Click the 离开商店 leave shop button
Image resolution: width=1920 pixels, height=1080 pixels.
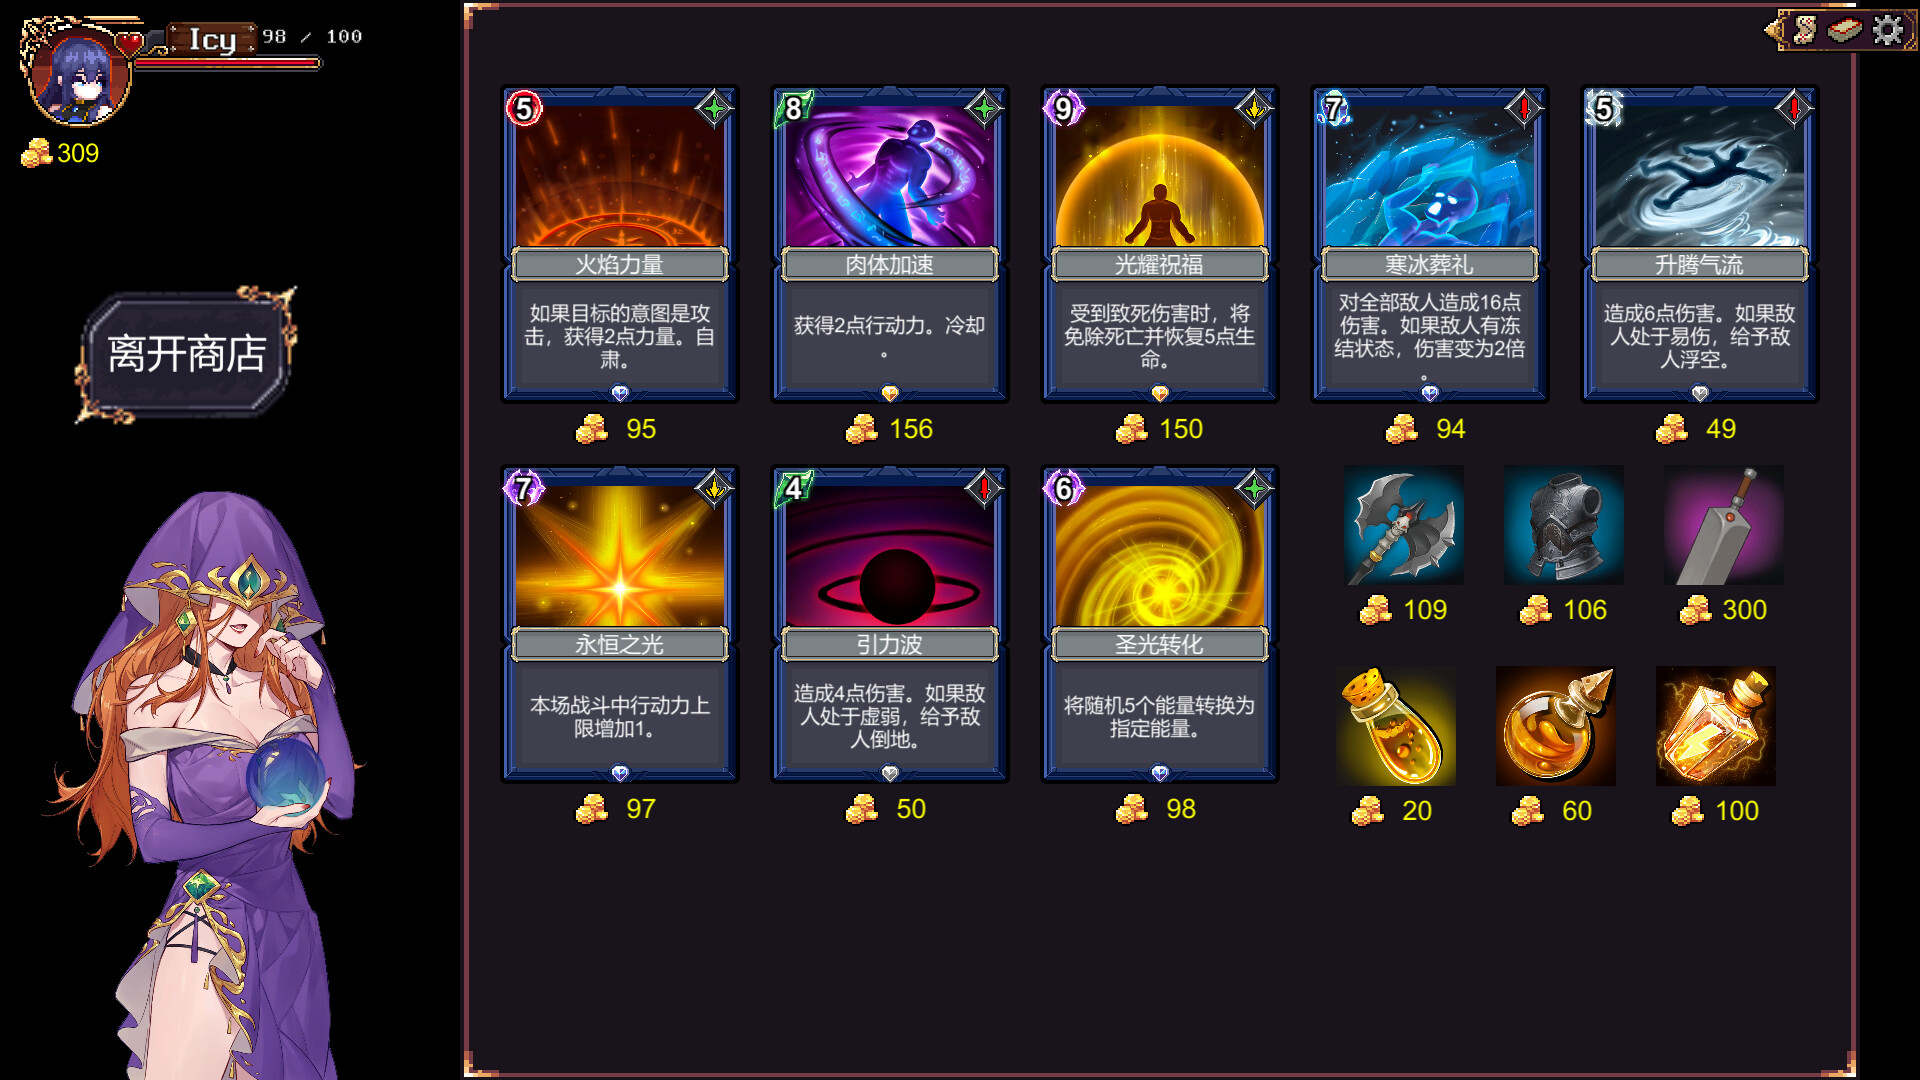[x=186, y=354]
